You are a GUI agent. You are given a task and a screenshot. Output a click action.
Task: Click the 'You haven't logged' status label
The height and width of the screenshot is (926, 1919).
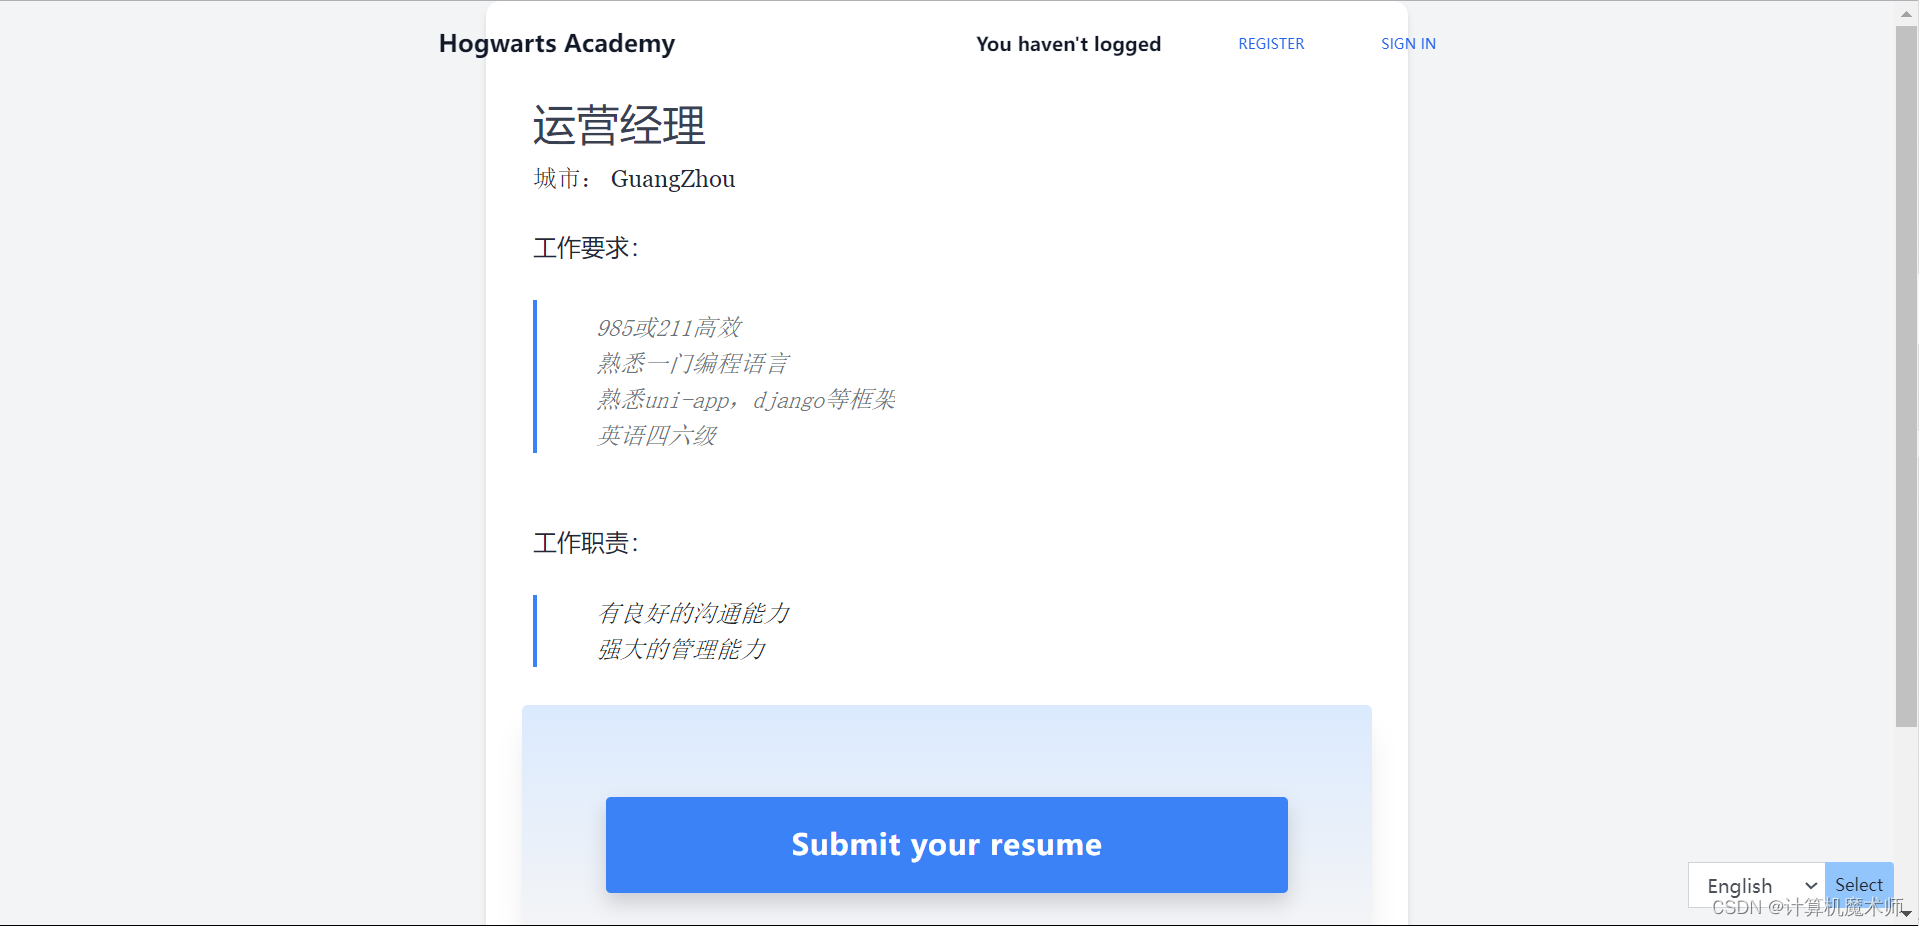1068,43
